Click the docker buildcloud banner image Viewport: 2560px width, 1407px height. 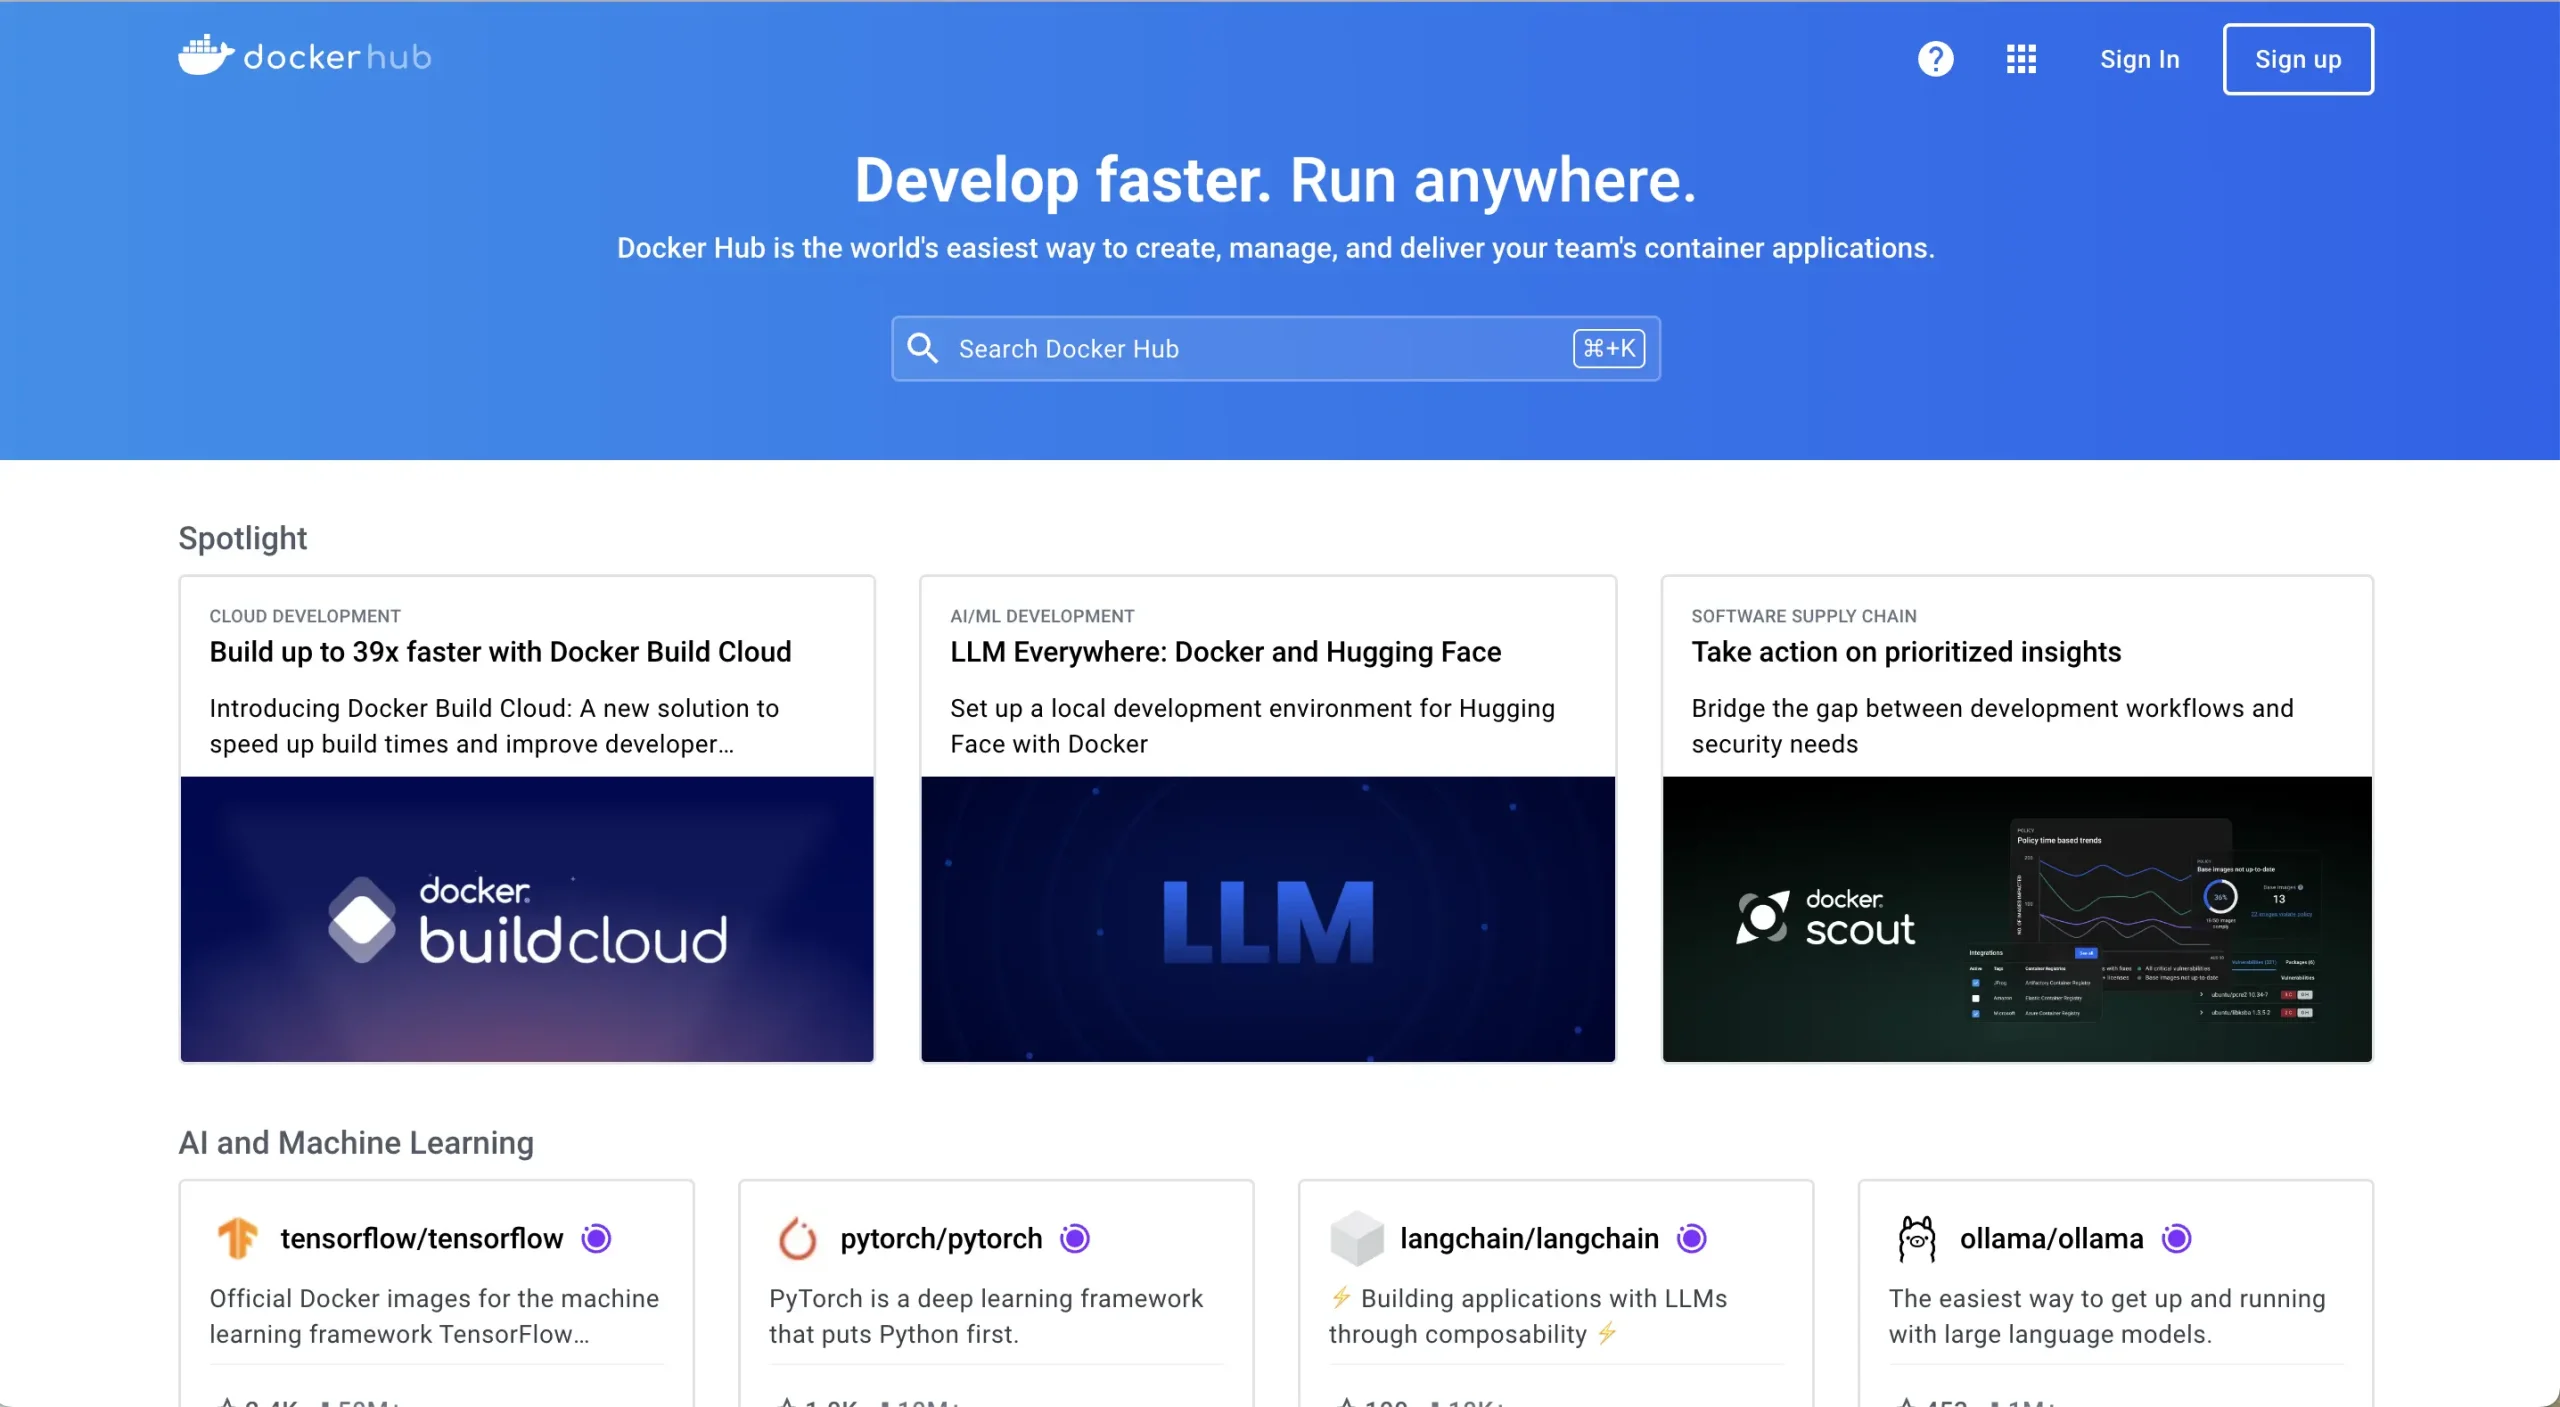tap(527, 919)
